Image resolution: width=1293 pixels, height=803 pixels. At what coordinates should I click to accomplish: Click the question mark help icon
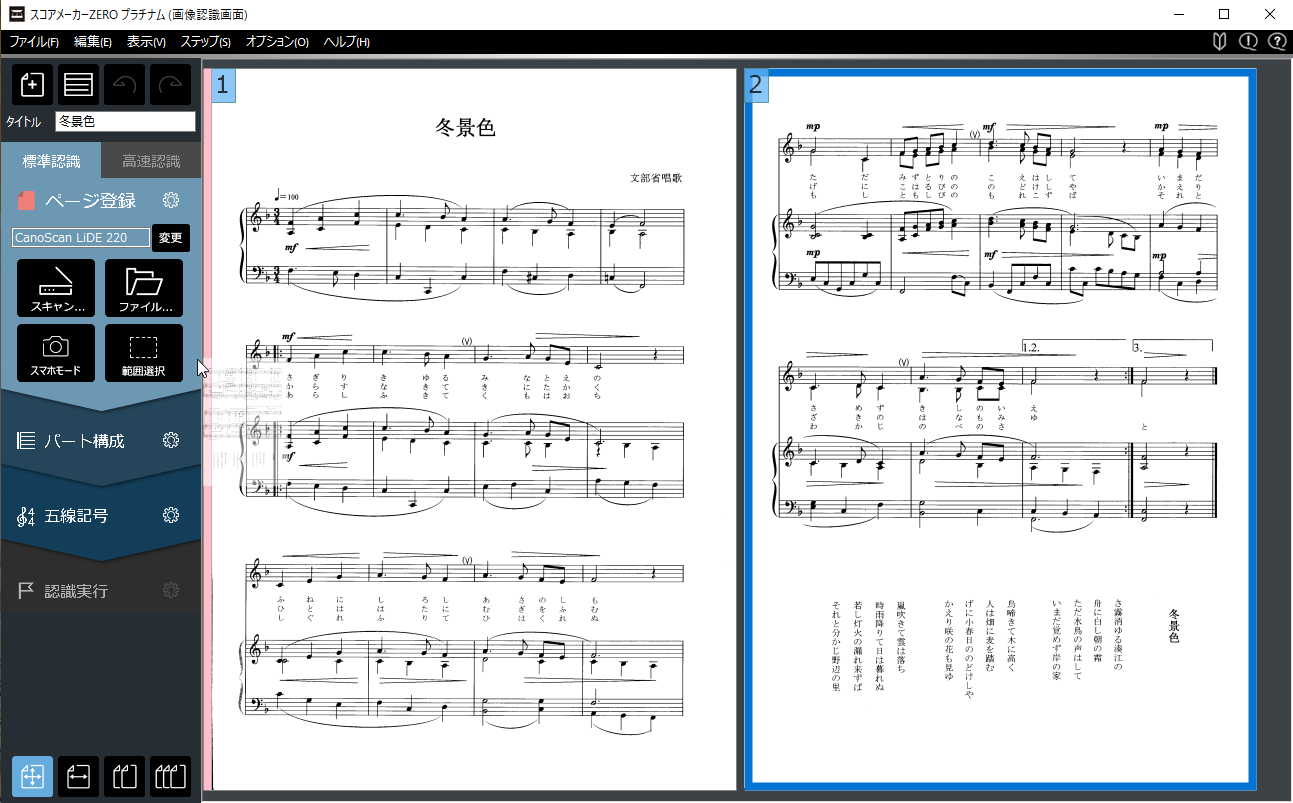pyautogui.click(x=1277, y=41)
